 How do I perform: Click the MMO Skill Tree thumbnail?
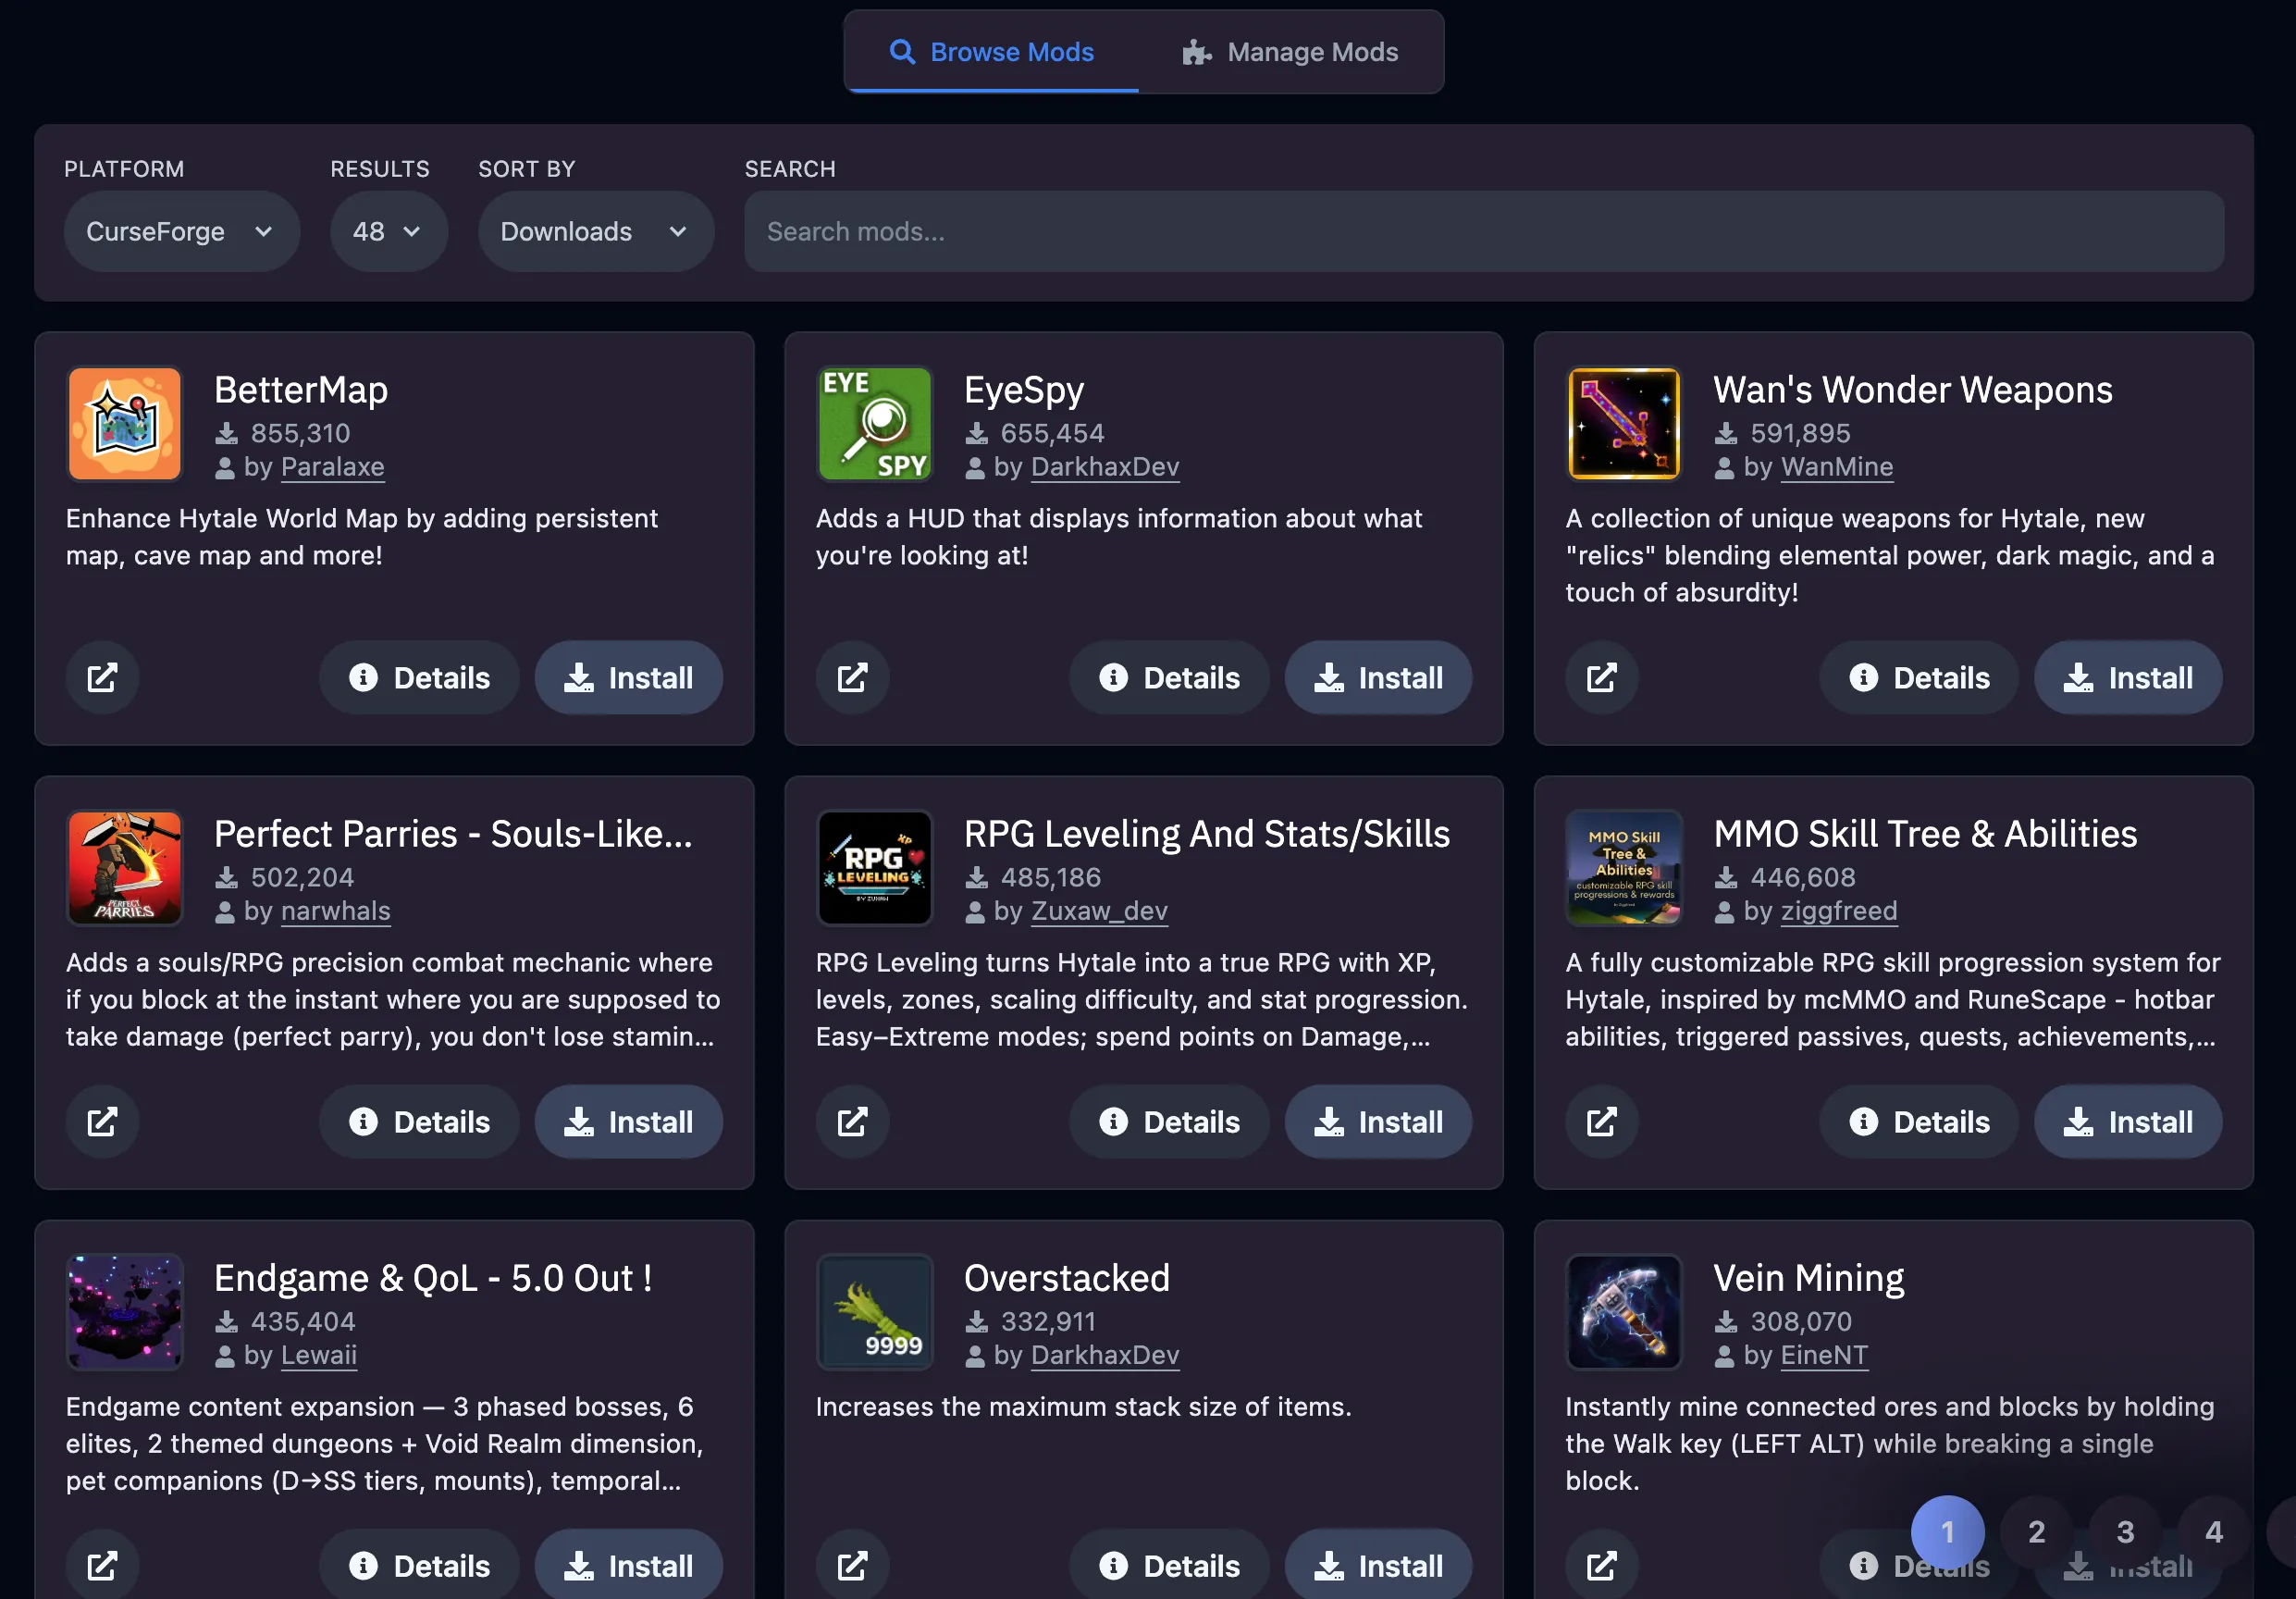(x=1624, y=868)
